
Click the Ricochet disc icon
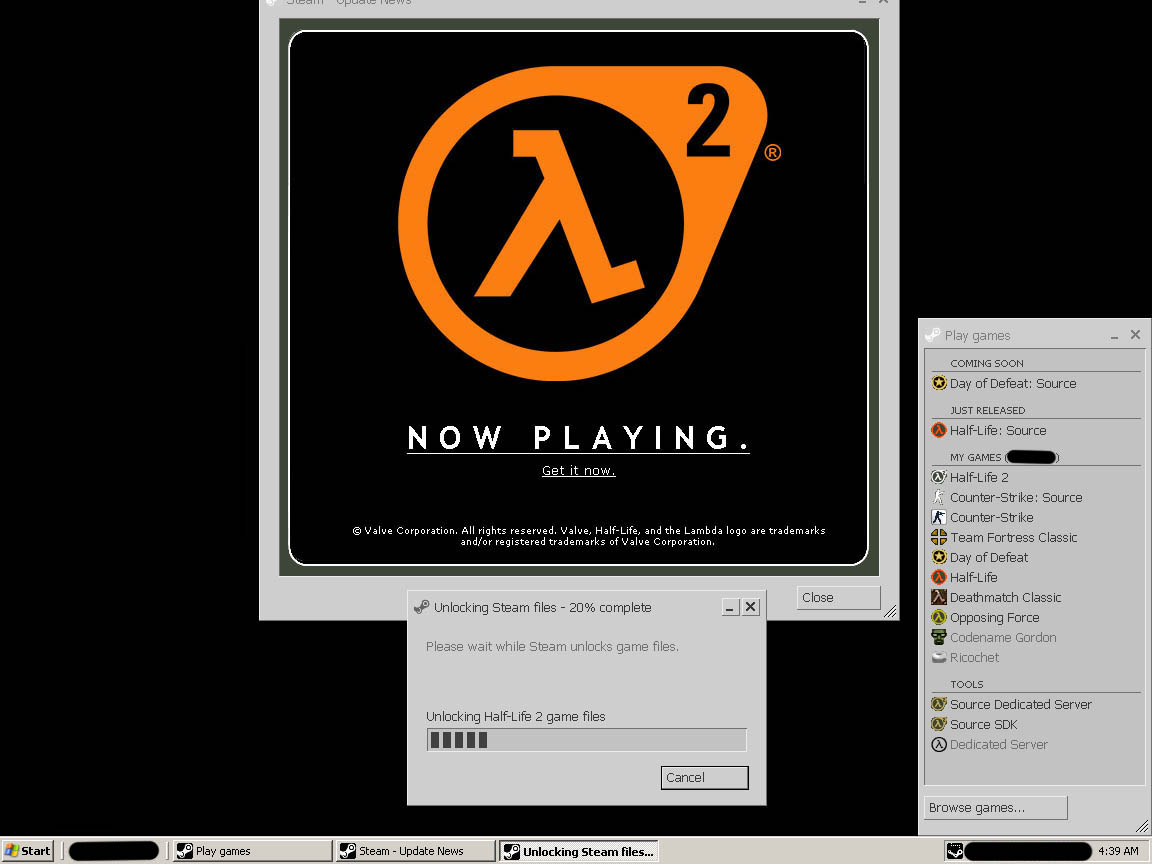coord(939,657)
